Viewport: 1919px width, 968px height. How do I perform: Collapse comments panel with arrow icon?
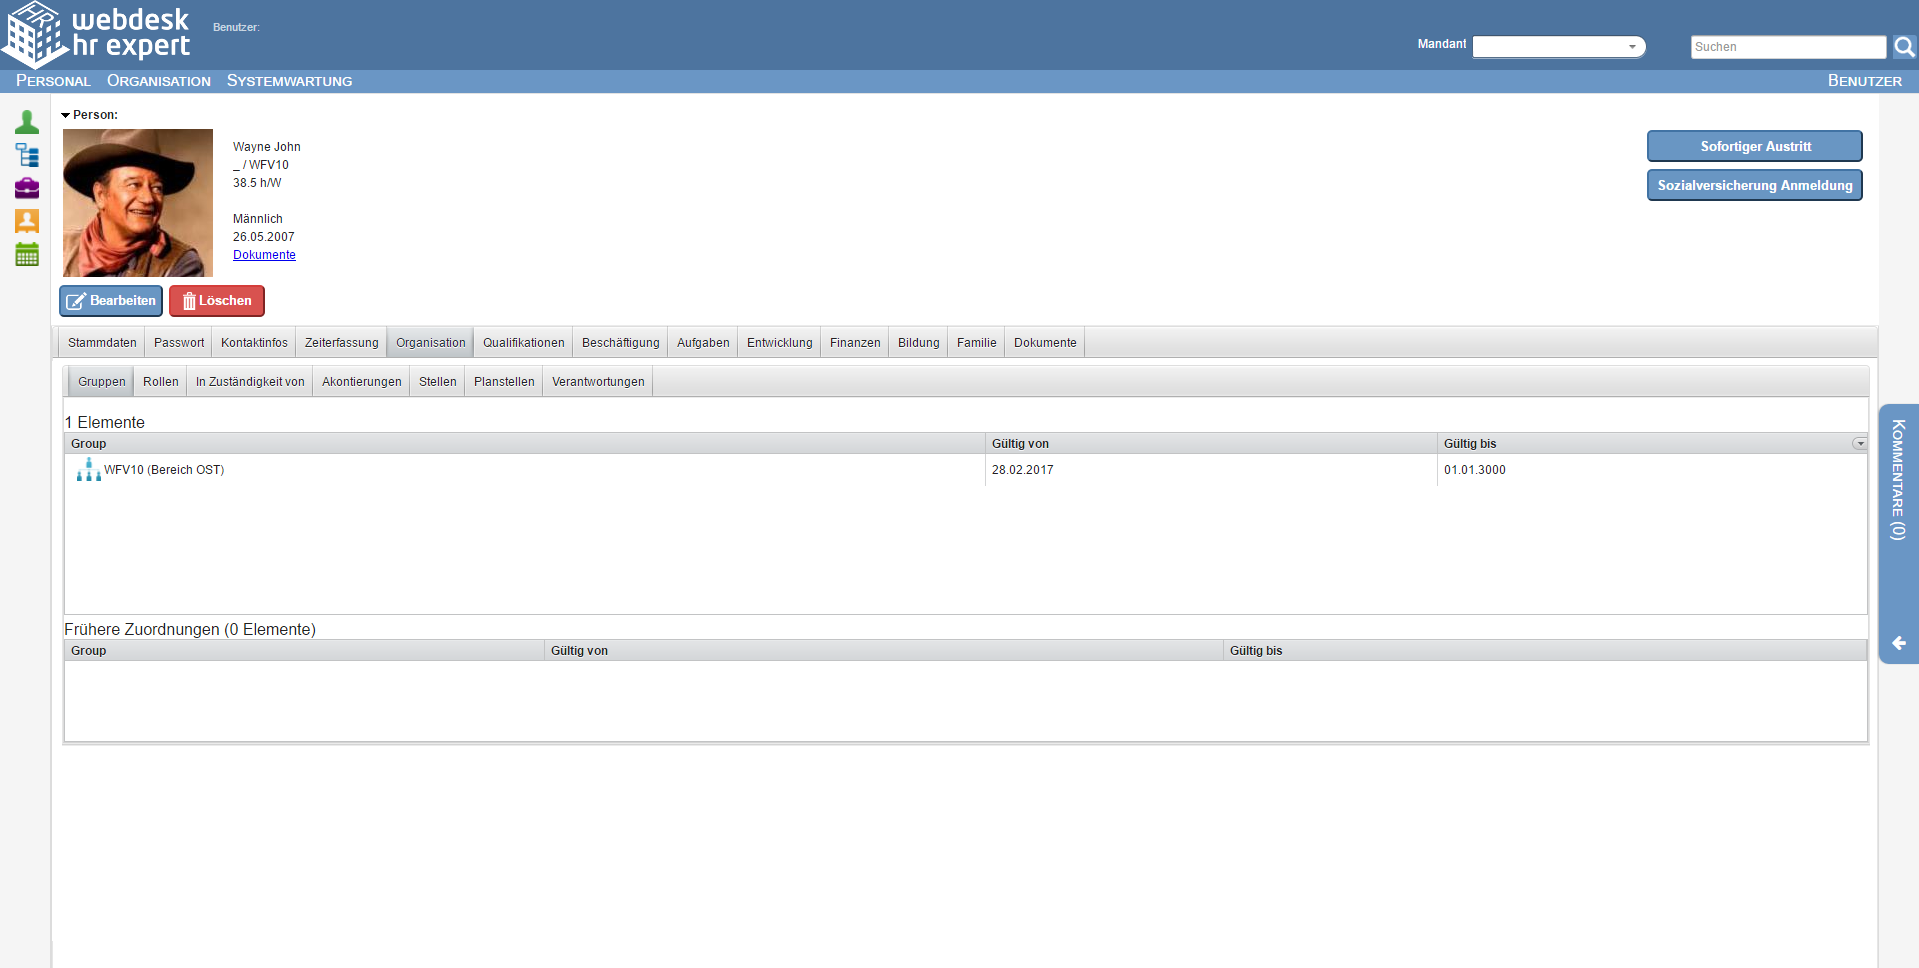[1898, 643]
